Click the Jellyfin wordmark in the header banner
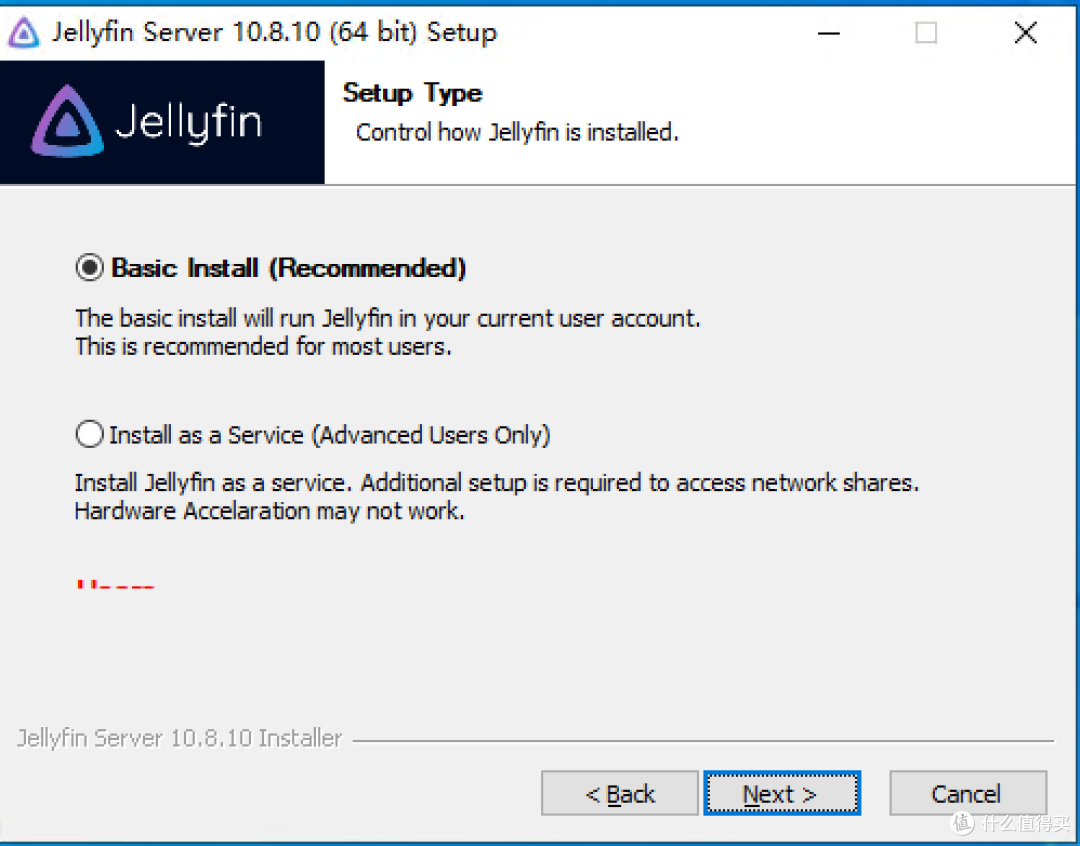Image resolution: width=1080 pixels, height=846 pixels. 188,122
